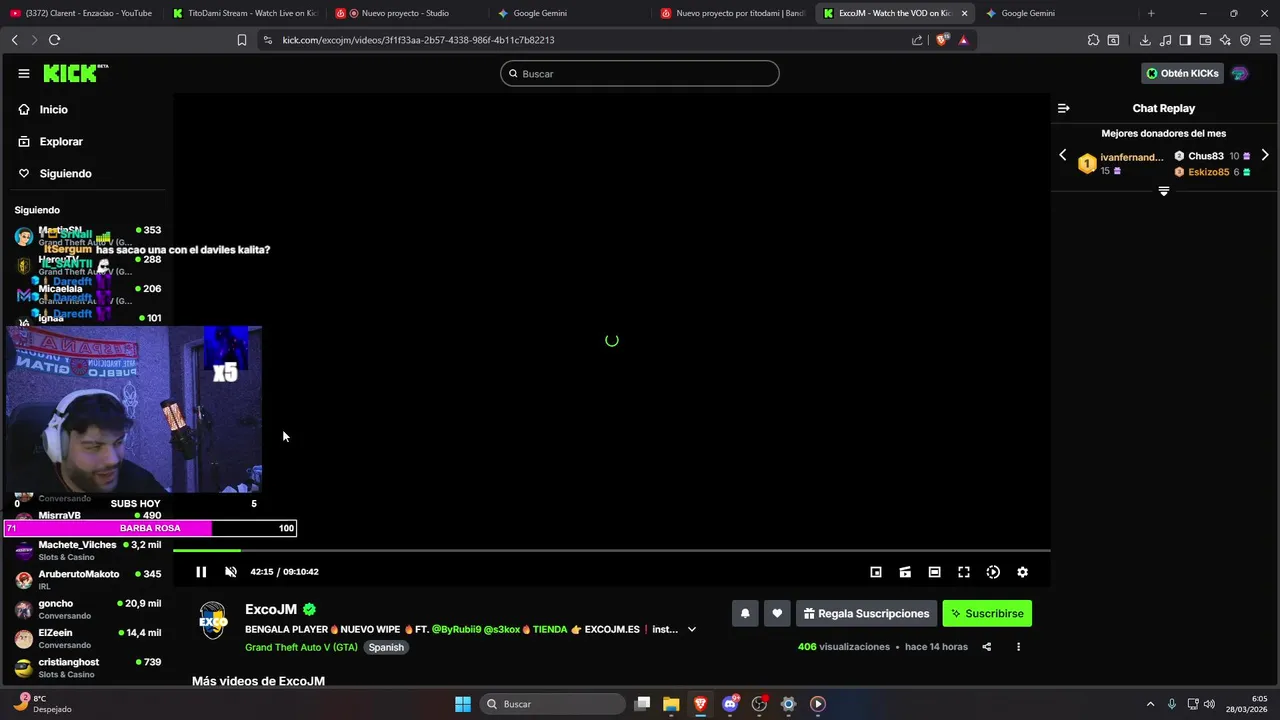Open the Leo AI sparkle icon

click(x=1225, y=40)
